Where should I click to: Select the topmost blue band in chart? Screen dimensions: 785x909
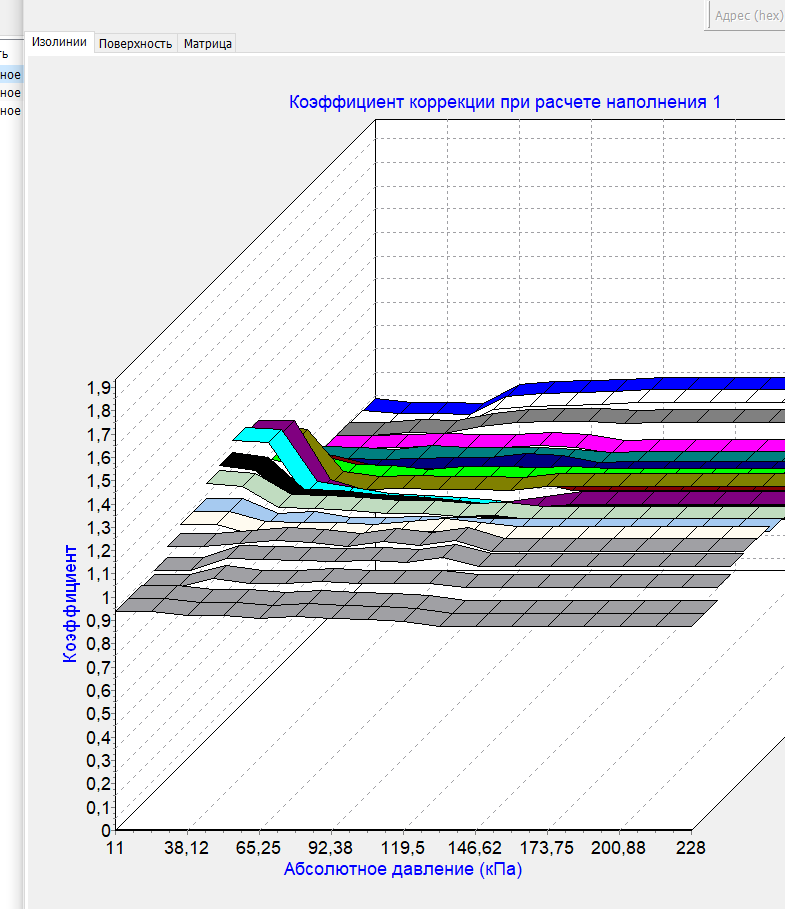click(650, 384)
